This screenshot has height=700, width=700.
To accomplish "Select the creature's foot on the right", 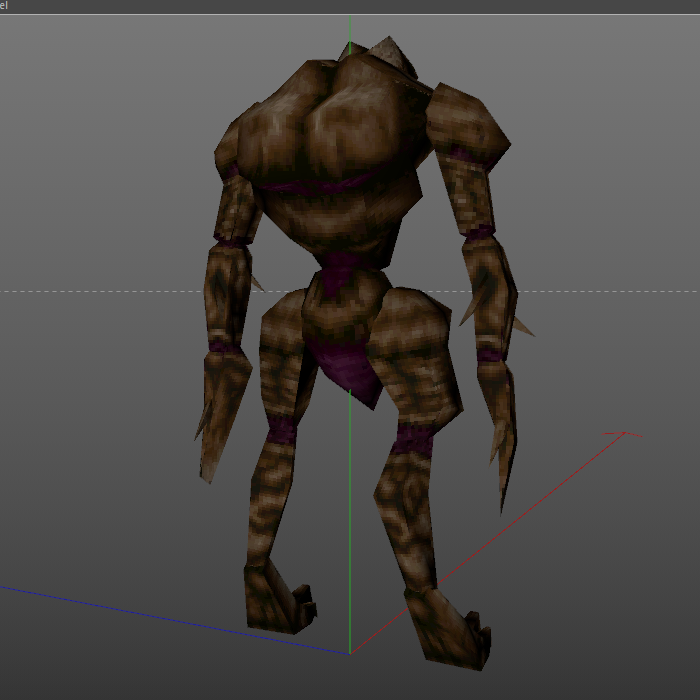I will click(x=450, y=630).
